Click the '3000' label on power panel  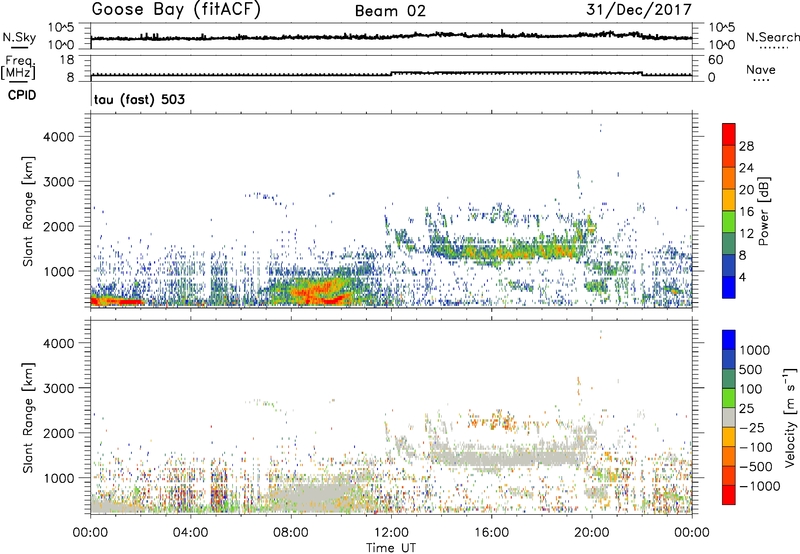pyautogui.click(x=59, y=182)
